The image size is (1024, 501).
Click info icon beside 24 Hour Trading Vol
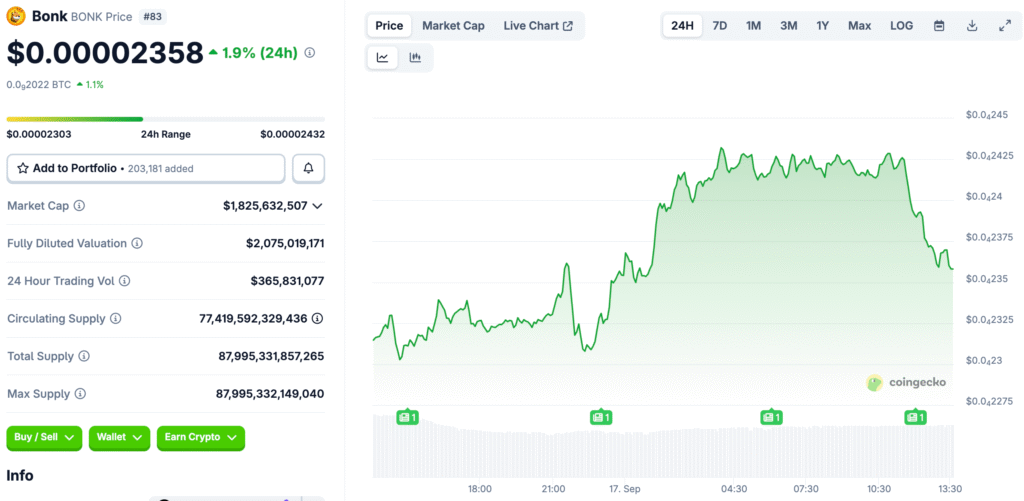point(124,281)
